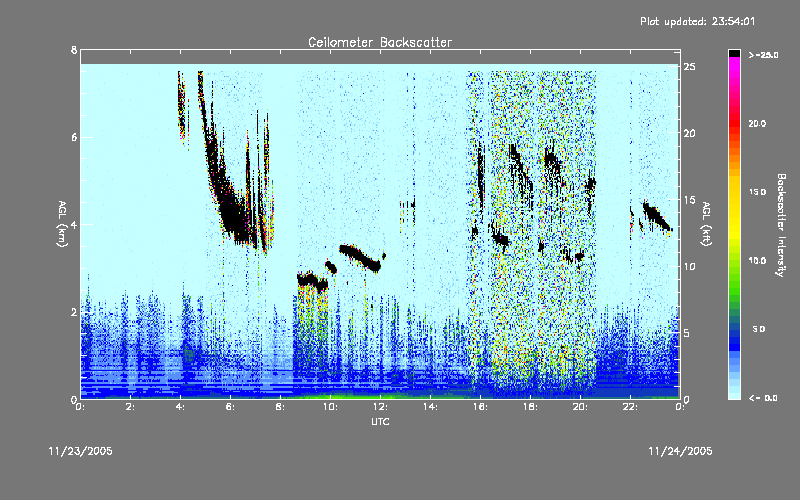Click the '15.0' colorbar tick label
The height and width of the screenshot is (500, 800).
click(x=757, y=192)
